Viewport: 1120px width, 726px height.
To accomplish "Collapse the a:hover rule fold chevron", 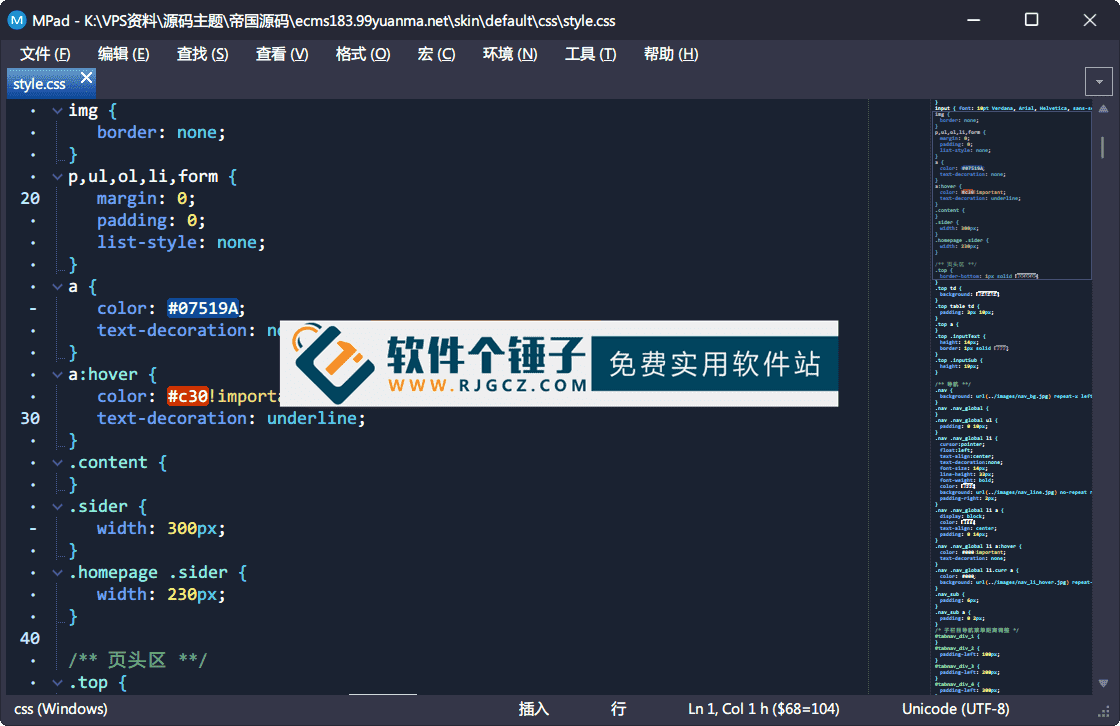I will [57, 374].
